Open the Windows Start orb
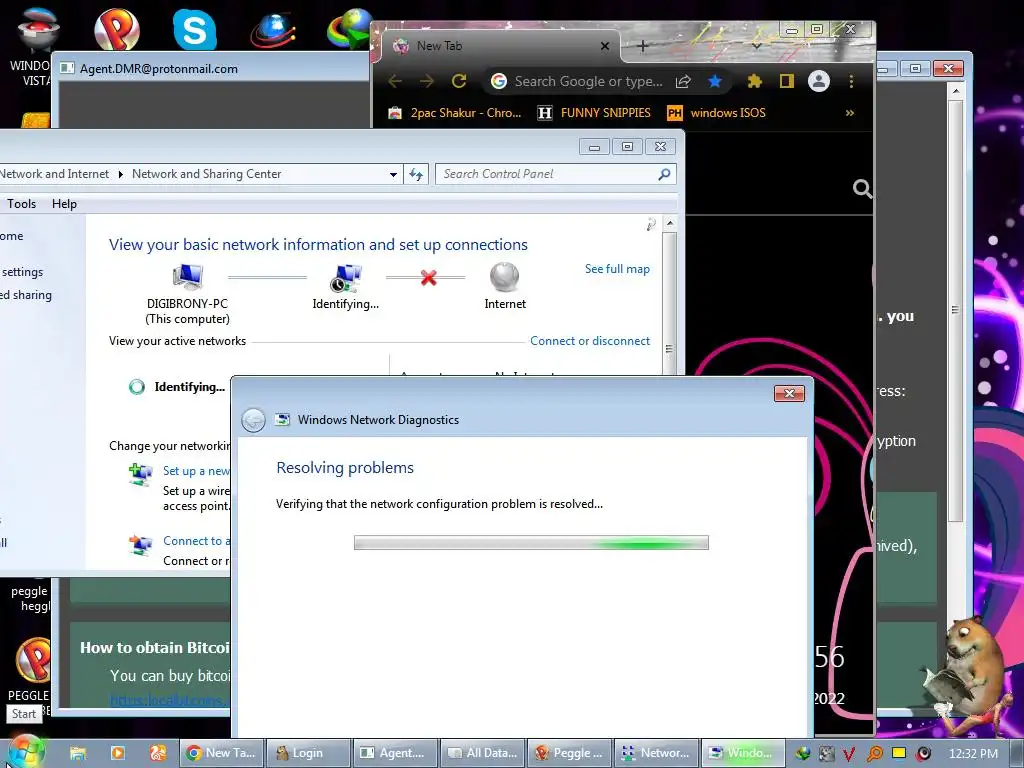This screenshot has height=768, width=1024. (25, 752)
